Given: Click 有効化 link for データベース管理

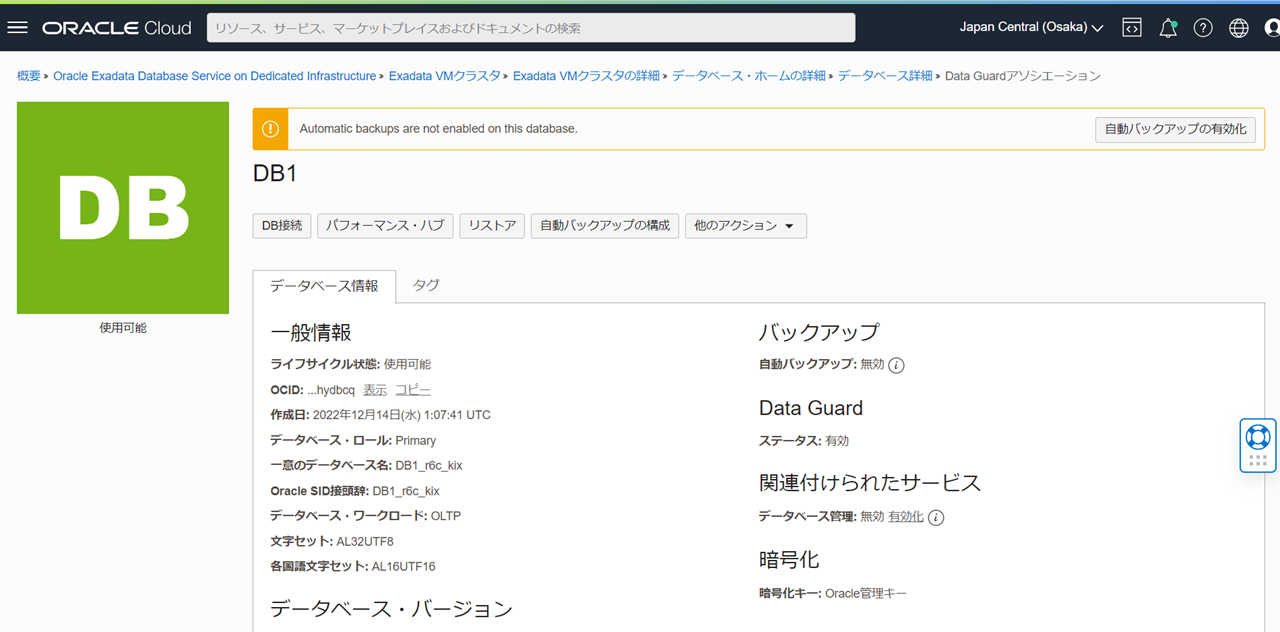Looking at the screenshot, I should click(x=906, y=517).
